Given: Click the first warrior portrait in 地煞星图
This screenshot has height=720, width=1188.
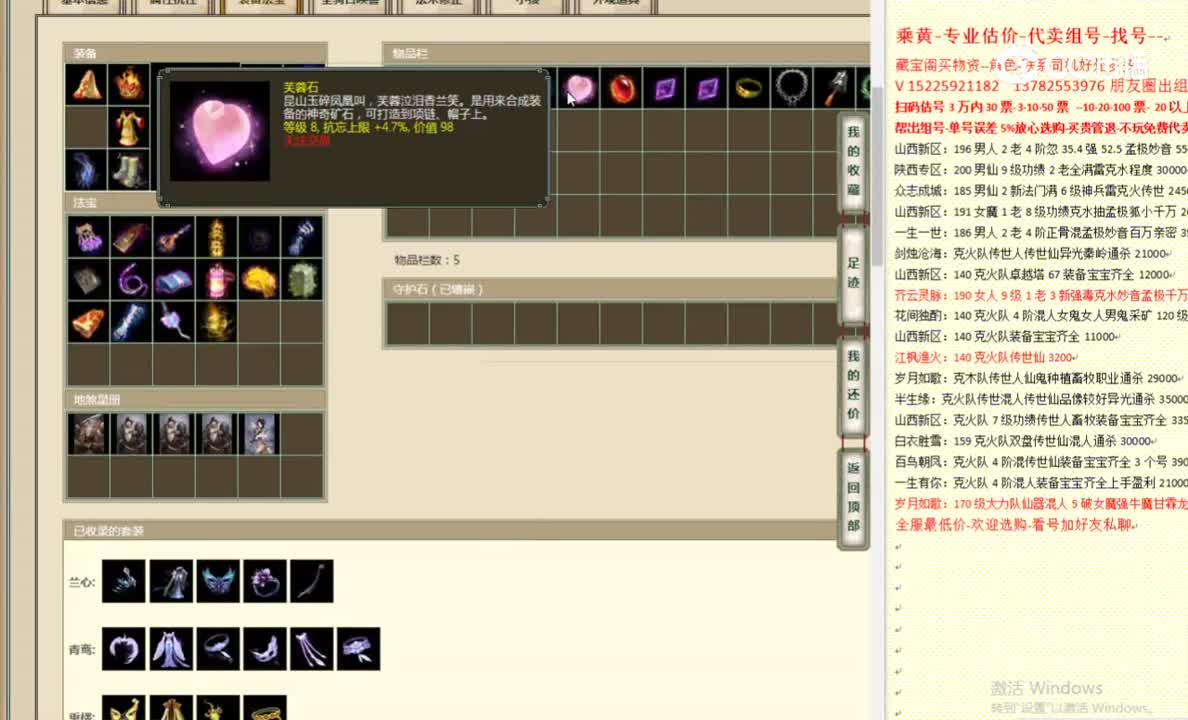Looking at the screenshot, I should pyautogui.click(x=88, y=434).
